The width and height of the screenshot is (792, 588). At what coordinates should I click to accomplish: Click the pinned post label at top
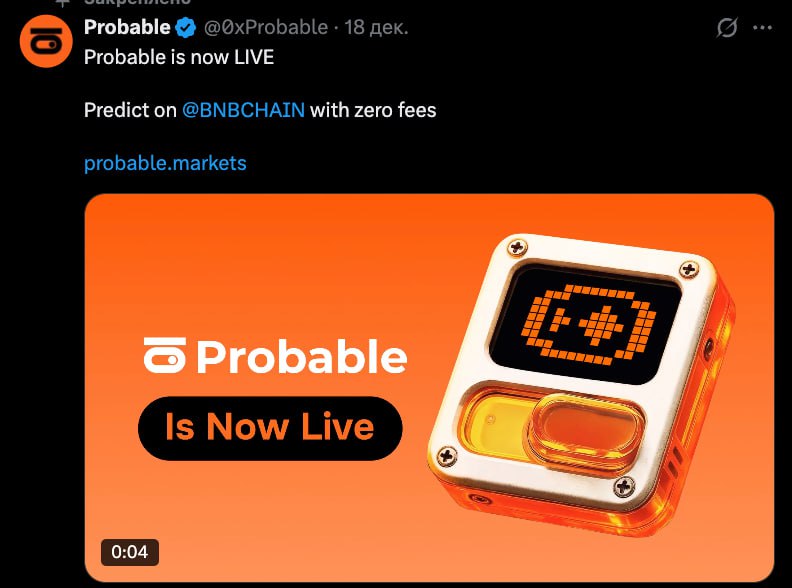(x=125, y=3)
